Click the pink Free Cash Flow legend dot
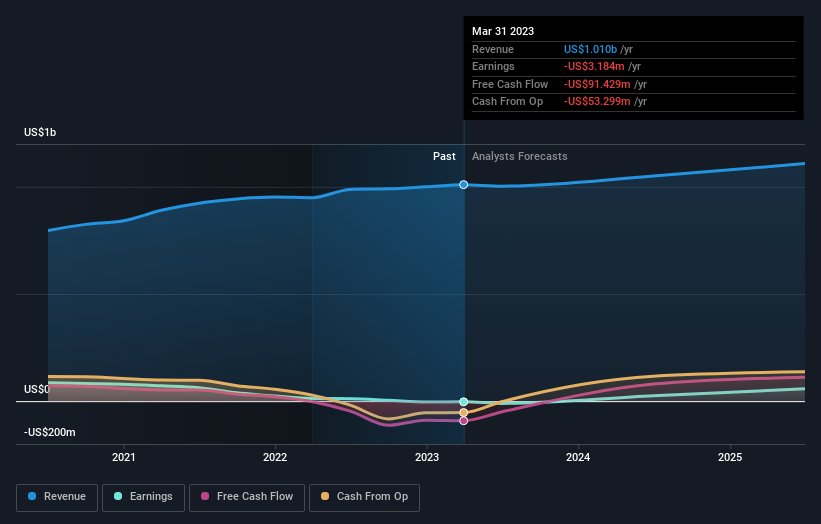The image size is (821, 524). [205, 496]
